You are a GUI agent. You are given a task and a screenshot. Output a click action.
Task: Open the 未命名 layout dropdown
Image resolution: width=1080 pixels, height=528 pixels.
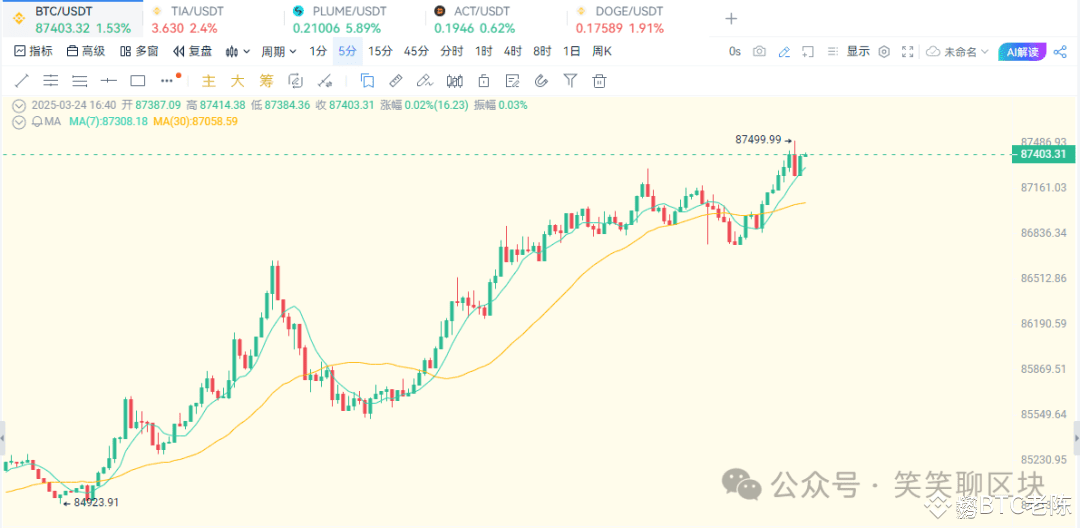coord(957,52)
